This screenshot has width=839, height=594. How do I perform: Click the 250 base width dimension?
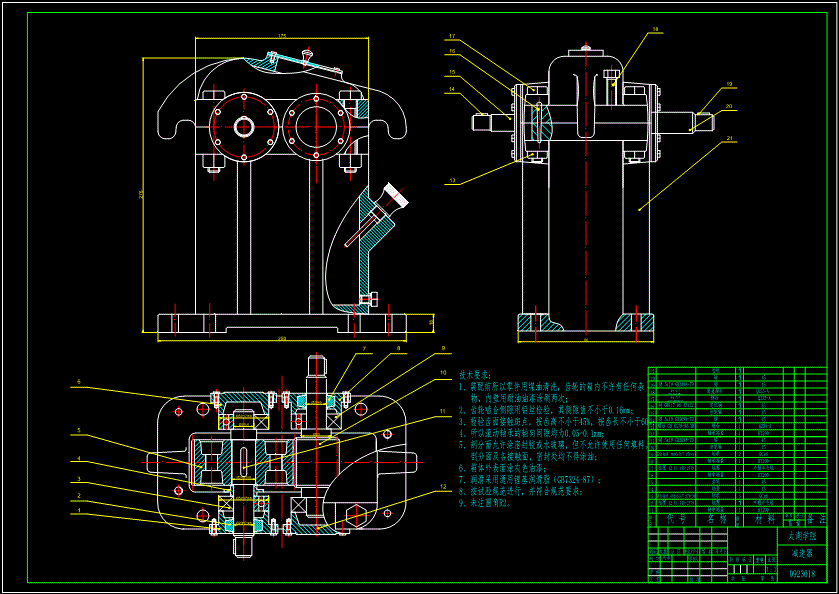click(x=281, y=339)
